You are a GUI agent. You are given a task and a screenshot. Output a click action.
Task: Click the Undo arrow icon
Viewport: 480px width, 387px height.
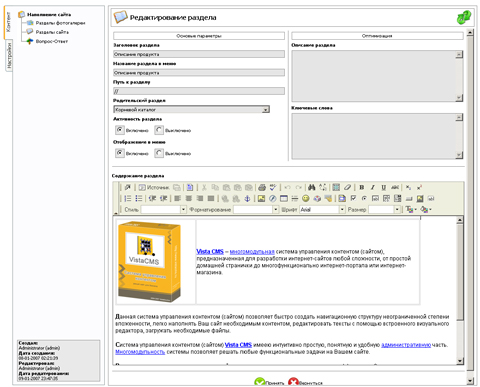288,187
